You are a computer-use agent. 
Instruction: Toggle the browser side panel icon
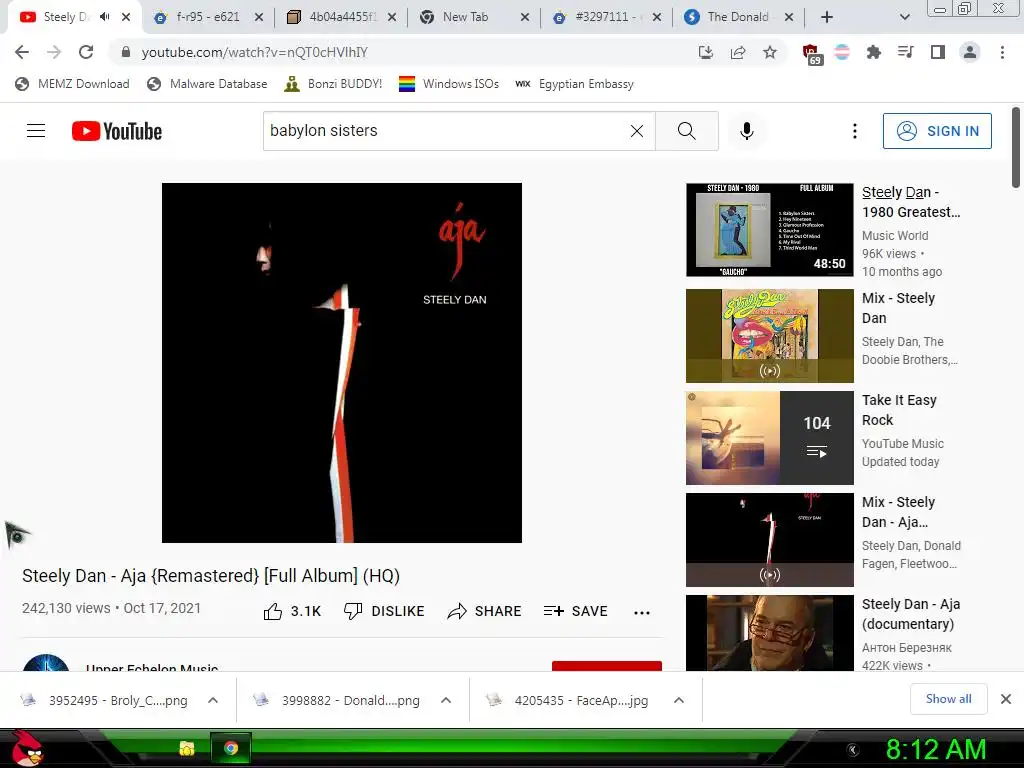tap(938, 52)
